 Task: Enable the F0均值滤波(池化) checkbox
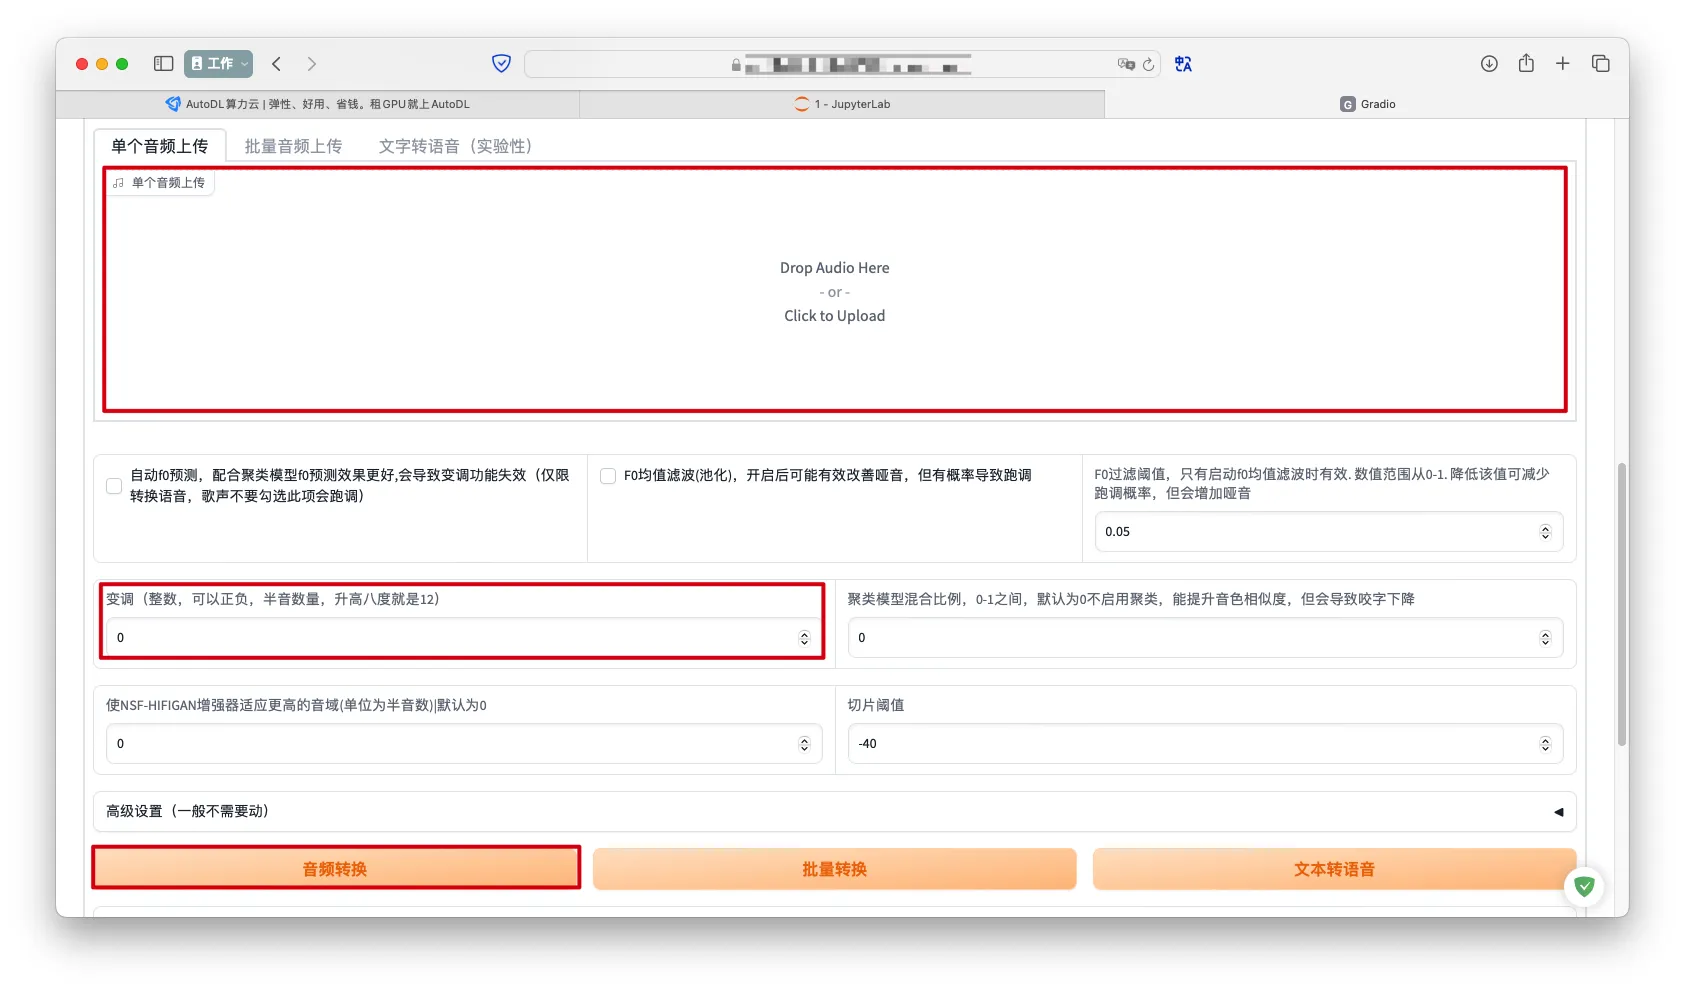[x=608, y=476]
